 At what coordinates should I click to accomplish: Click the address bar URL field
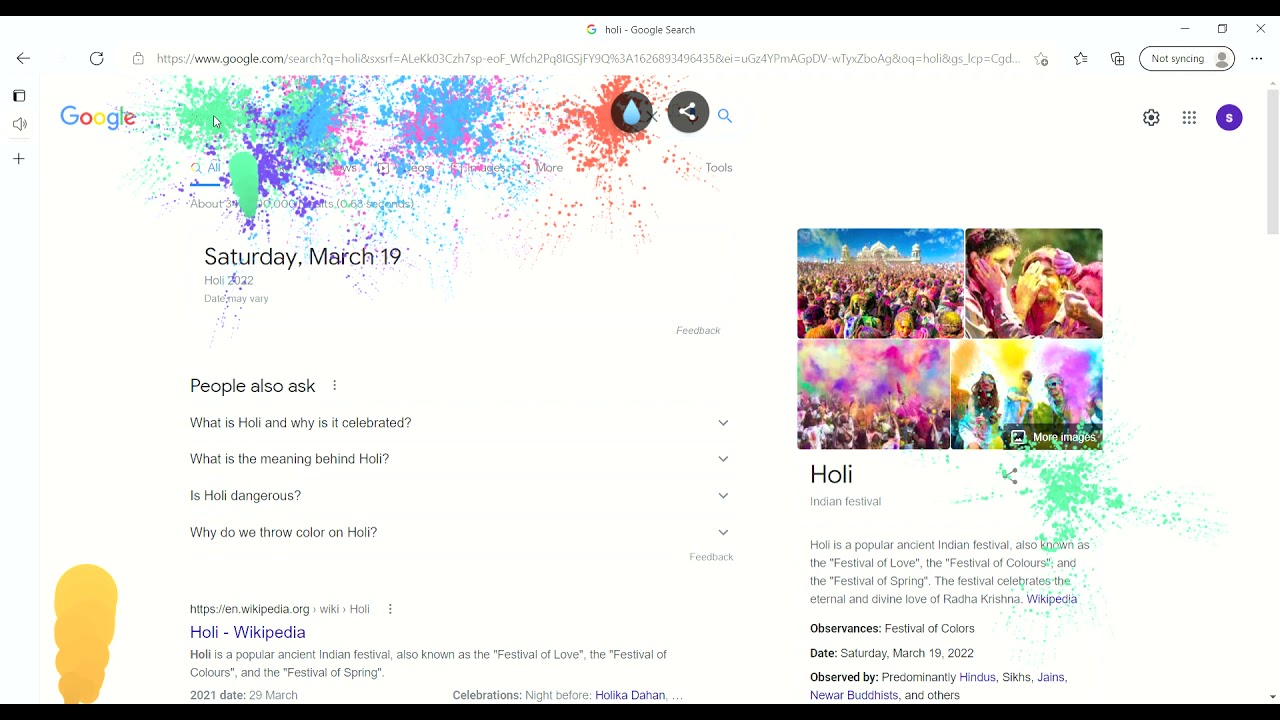(588, 59)
